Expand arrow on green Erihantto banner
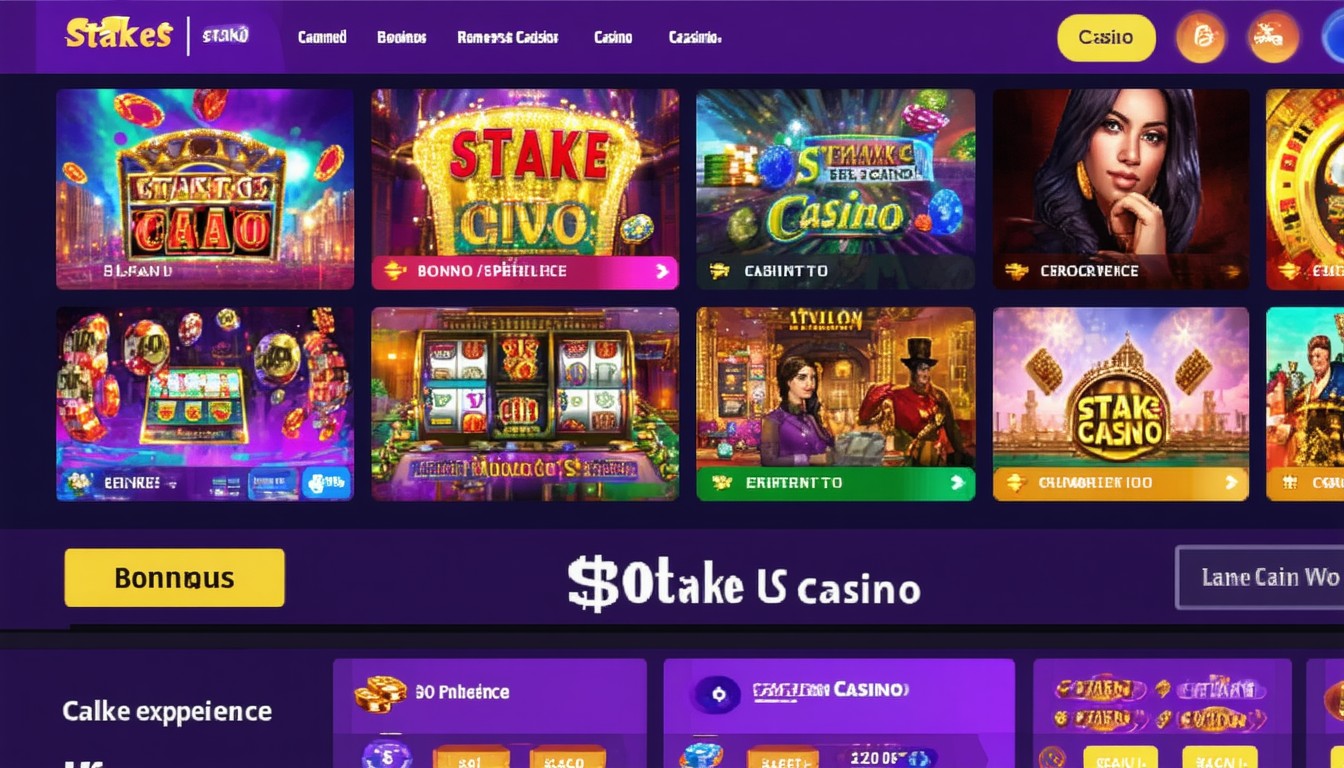 tap(957, 483)
